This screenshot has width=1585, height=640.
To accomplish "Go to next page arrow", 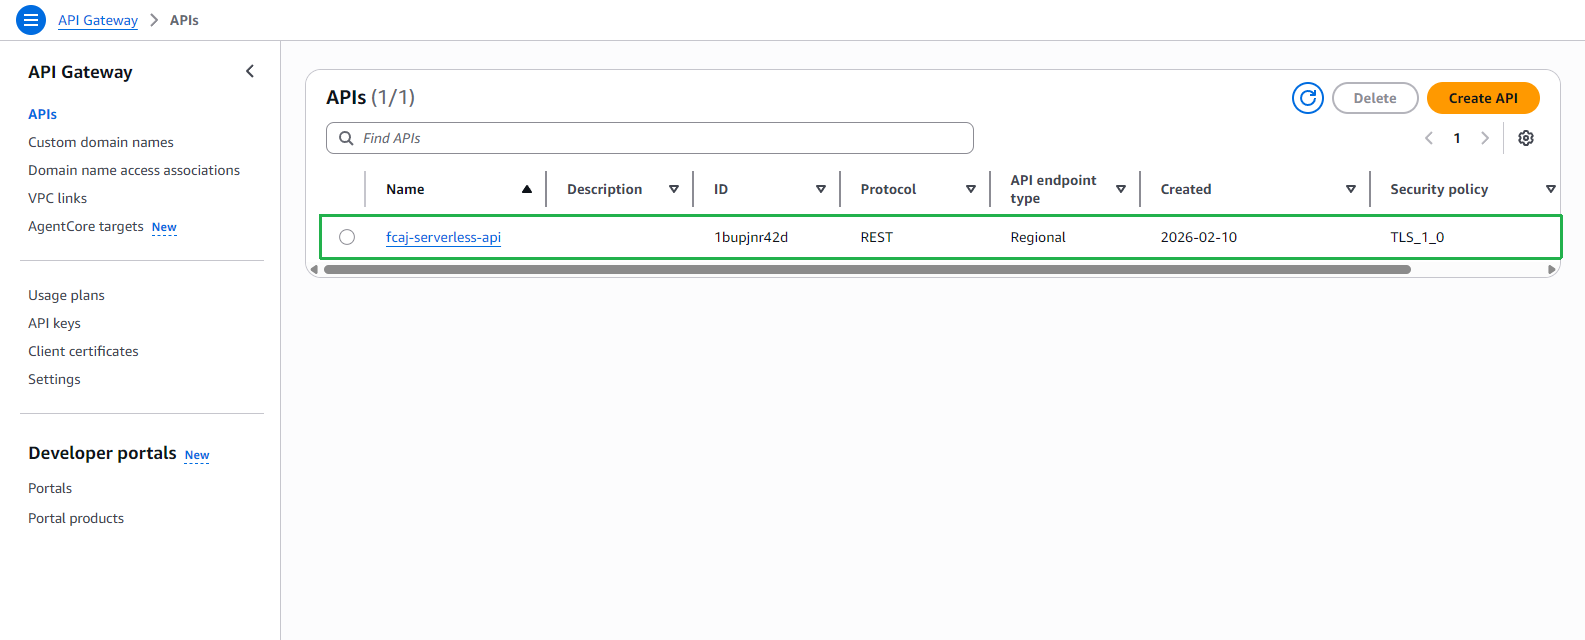I will (x=1485, y=138).
